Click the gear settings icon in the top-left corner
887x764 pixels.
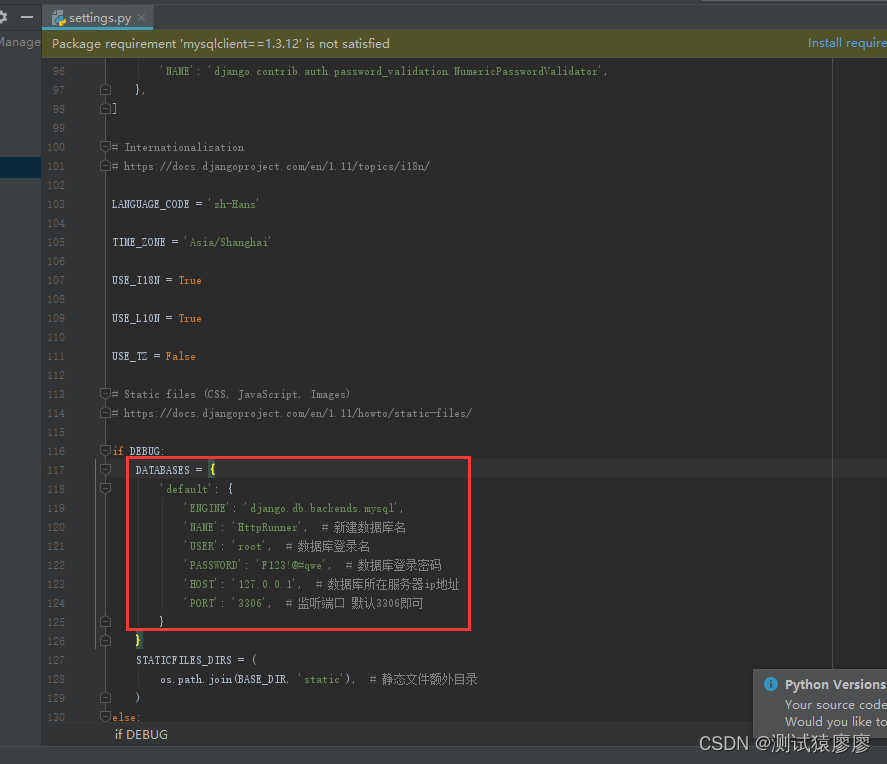click(x=5, y=16)
